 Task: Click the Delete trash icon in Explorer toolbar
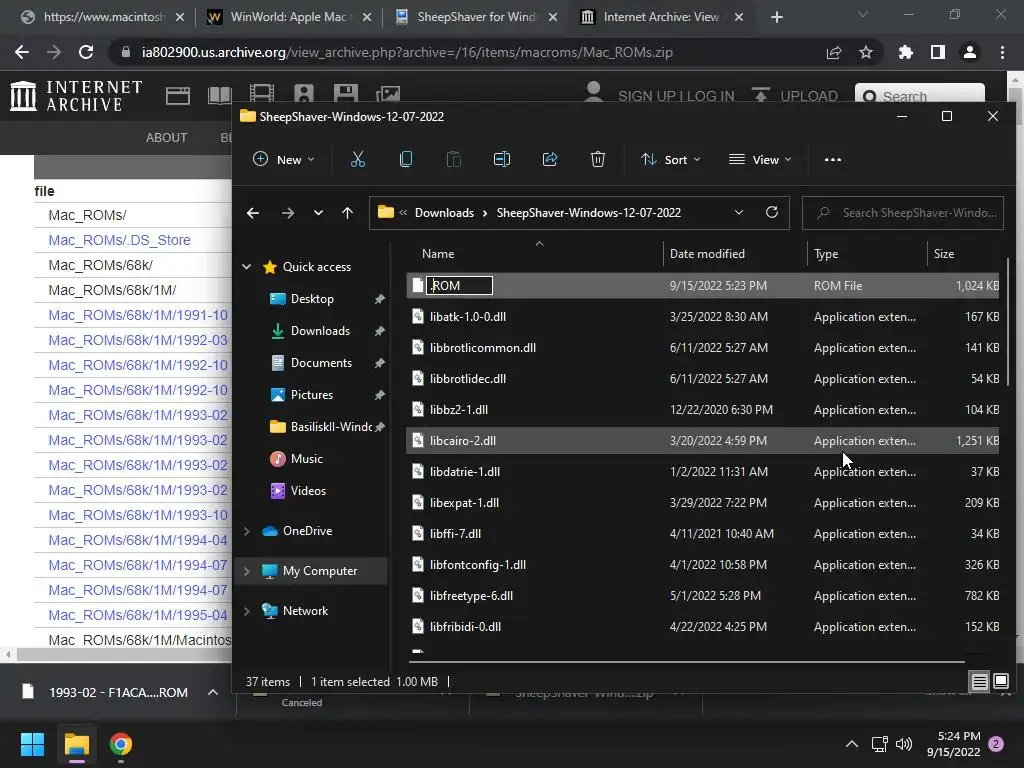(598, 159)
